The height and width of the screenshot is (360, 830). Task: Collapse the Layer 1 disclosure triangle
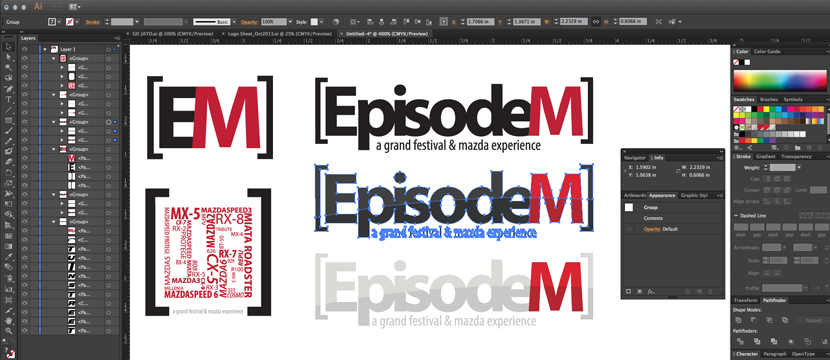coord(45,49)
